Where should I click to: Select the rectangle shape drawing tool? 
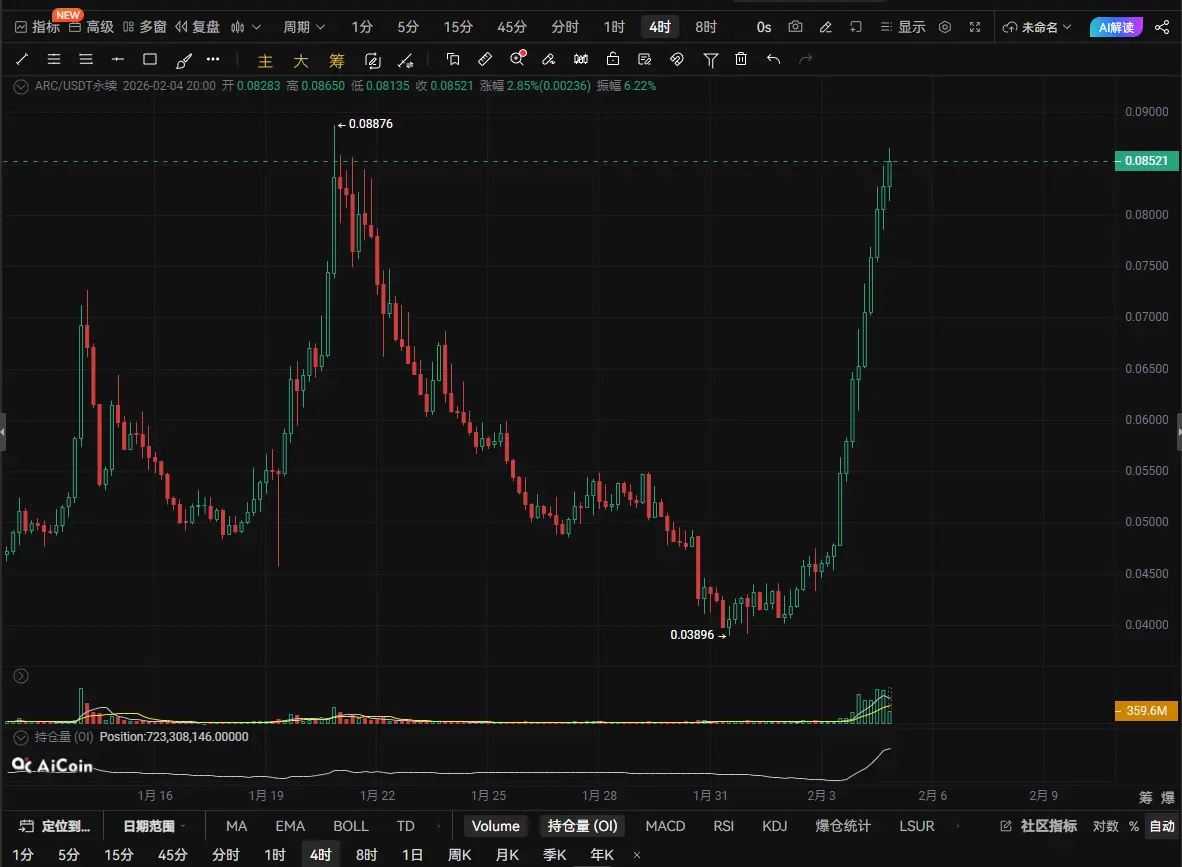(x=150, y=59)
